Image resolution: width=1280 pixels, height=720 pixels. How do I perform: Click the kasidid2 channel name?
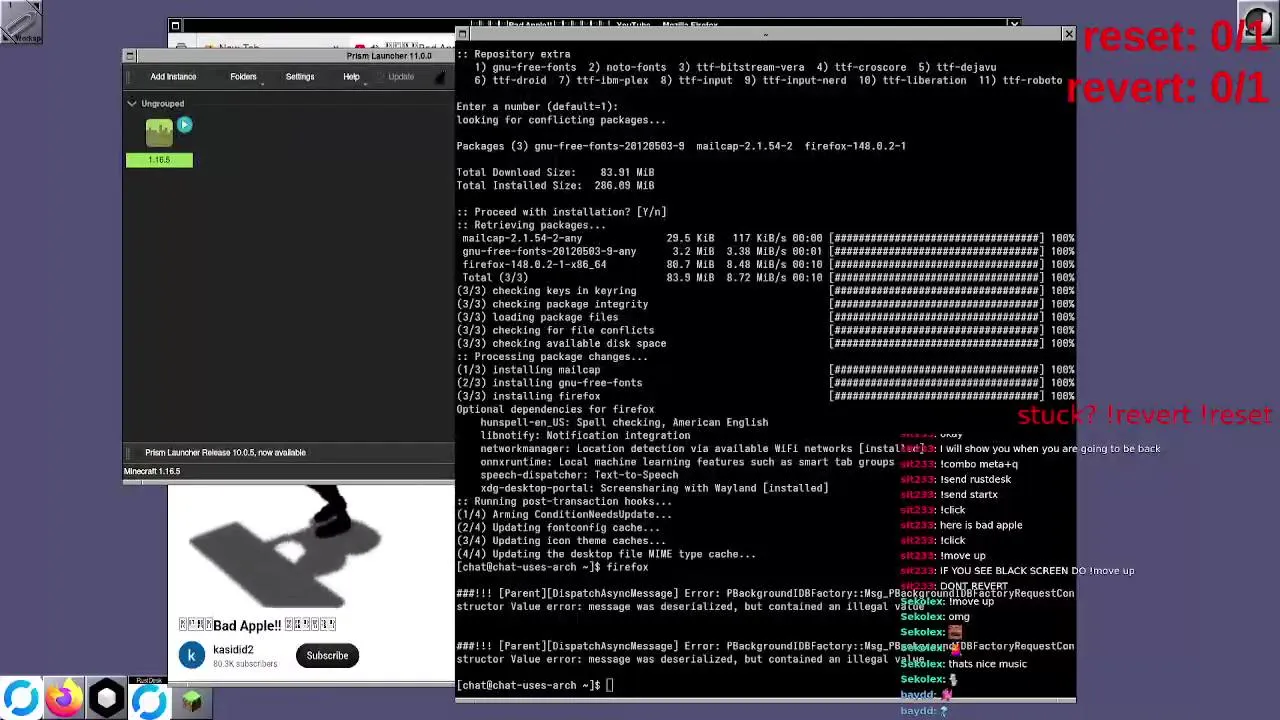coord(233,649)
